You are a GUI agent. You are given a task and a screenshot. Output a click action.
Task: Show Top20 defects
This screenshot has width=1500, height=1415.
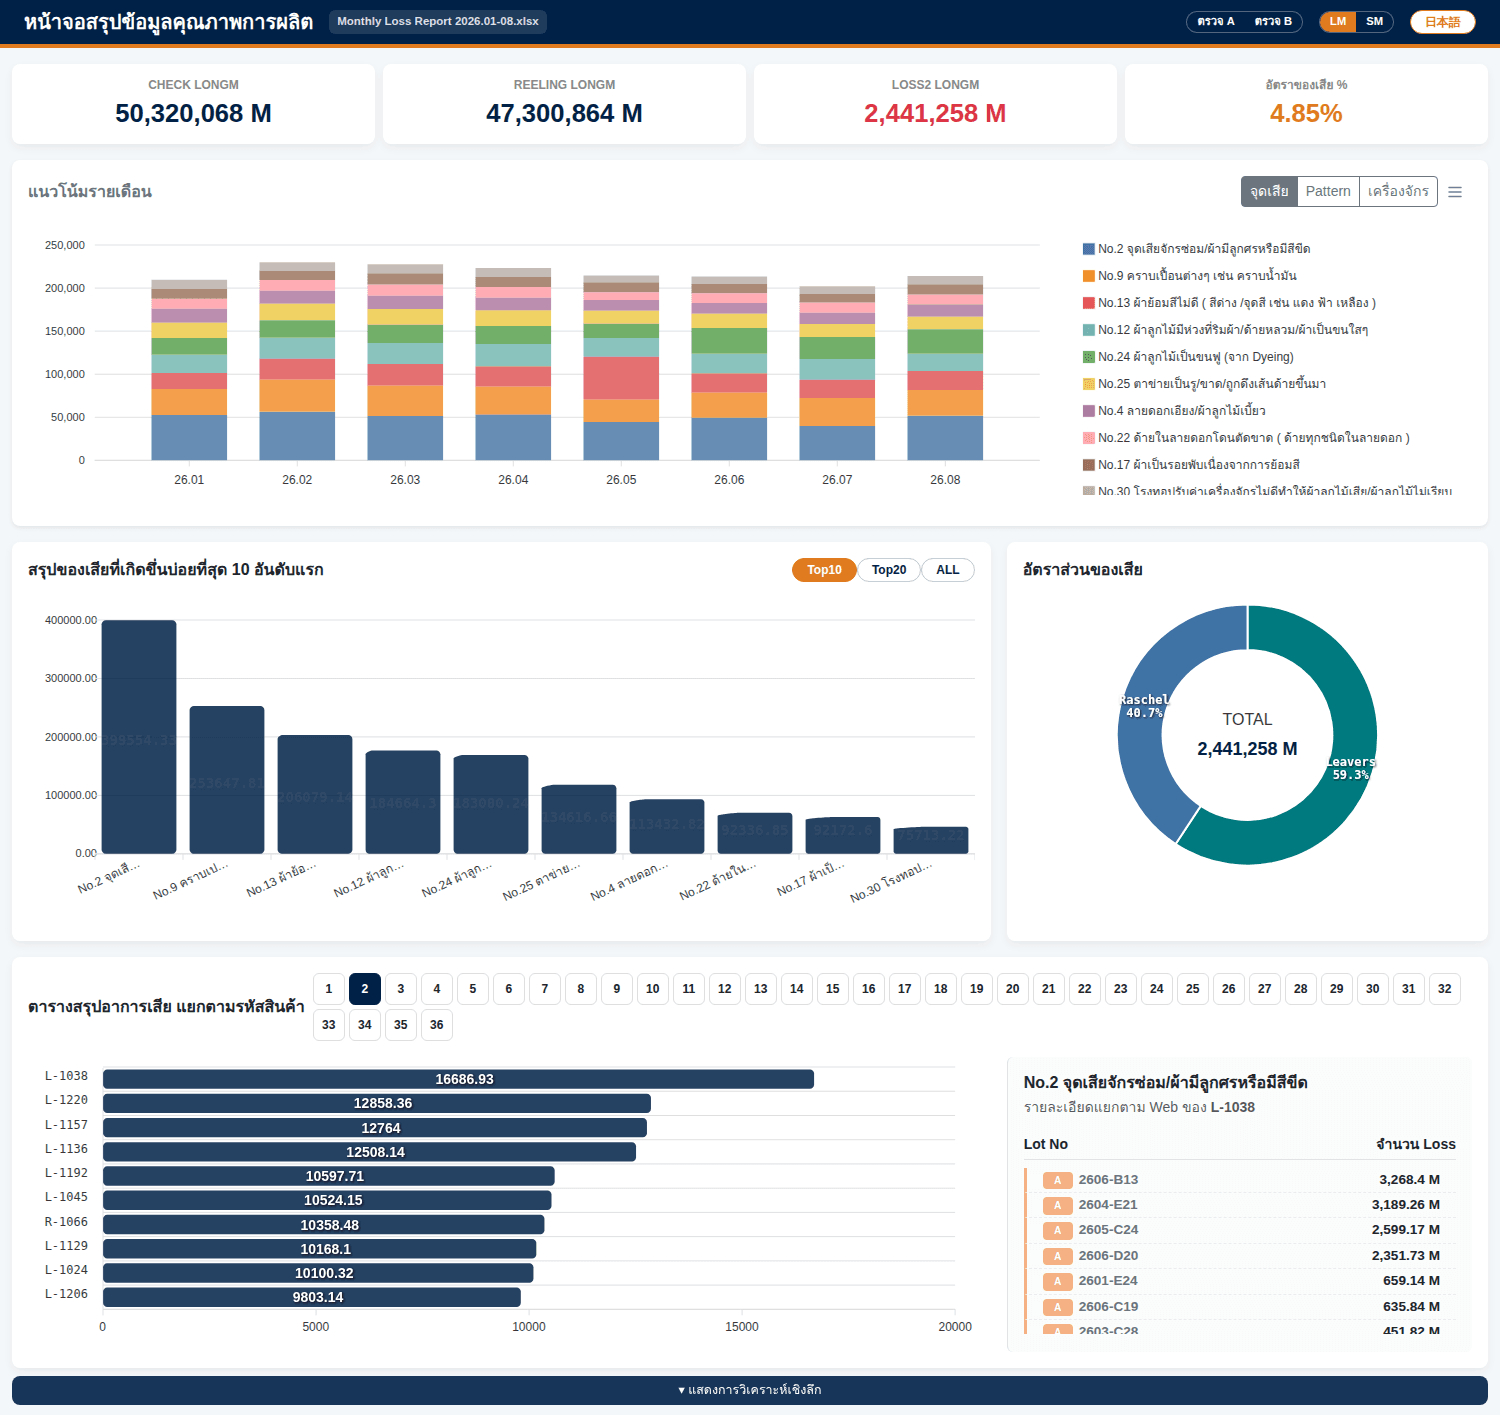pyautogui.click(x=889, y=570)
